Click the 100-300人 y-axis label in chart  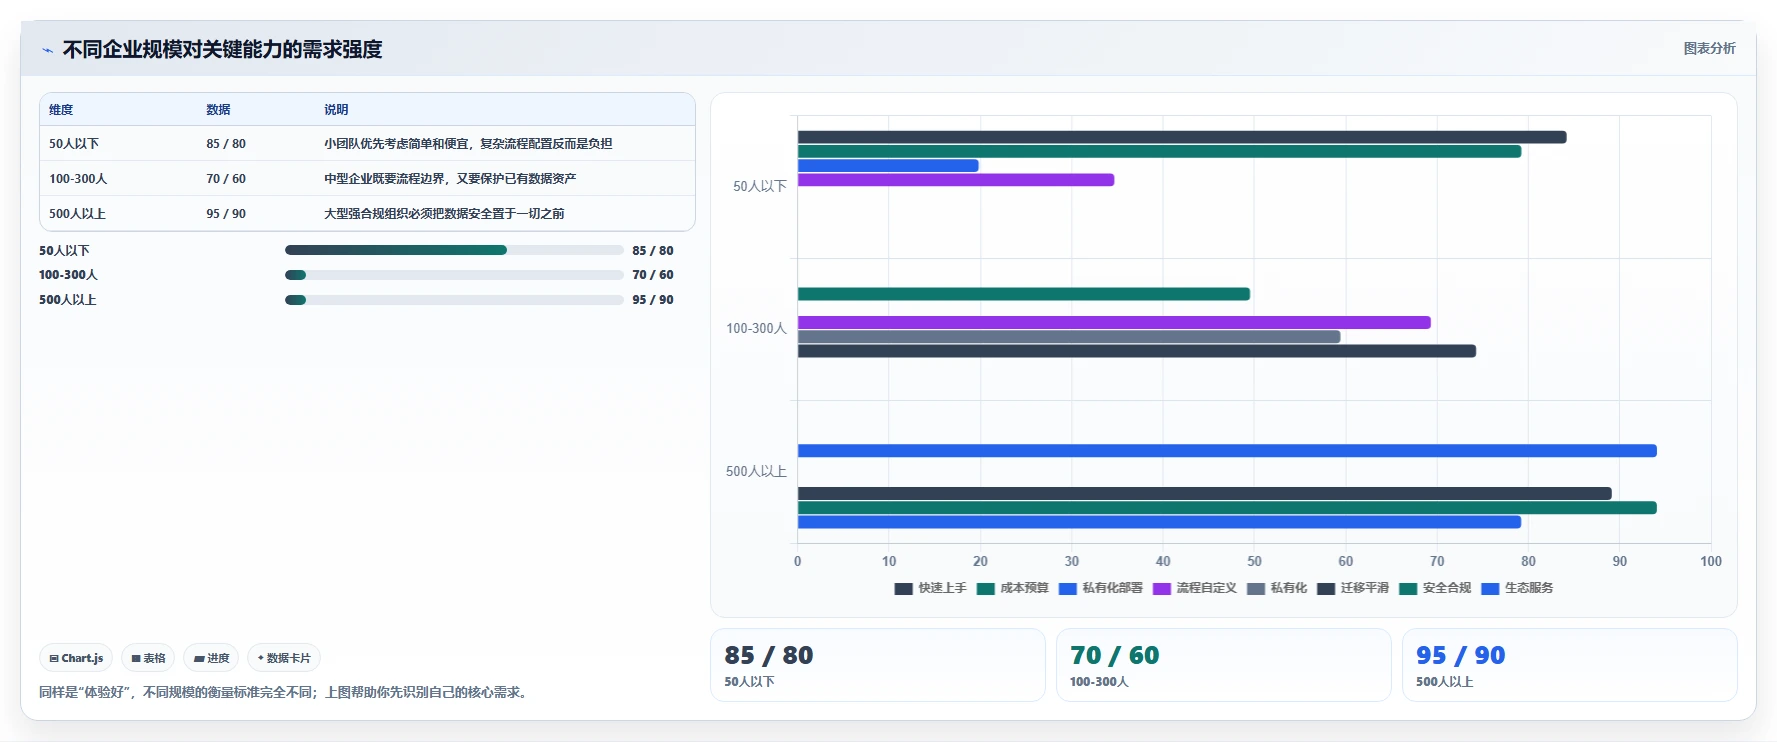click(x=756, y=328)
